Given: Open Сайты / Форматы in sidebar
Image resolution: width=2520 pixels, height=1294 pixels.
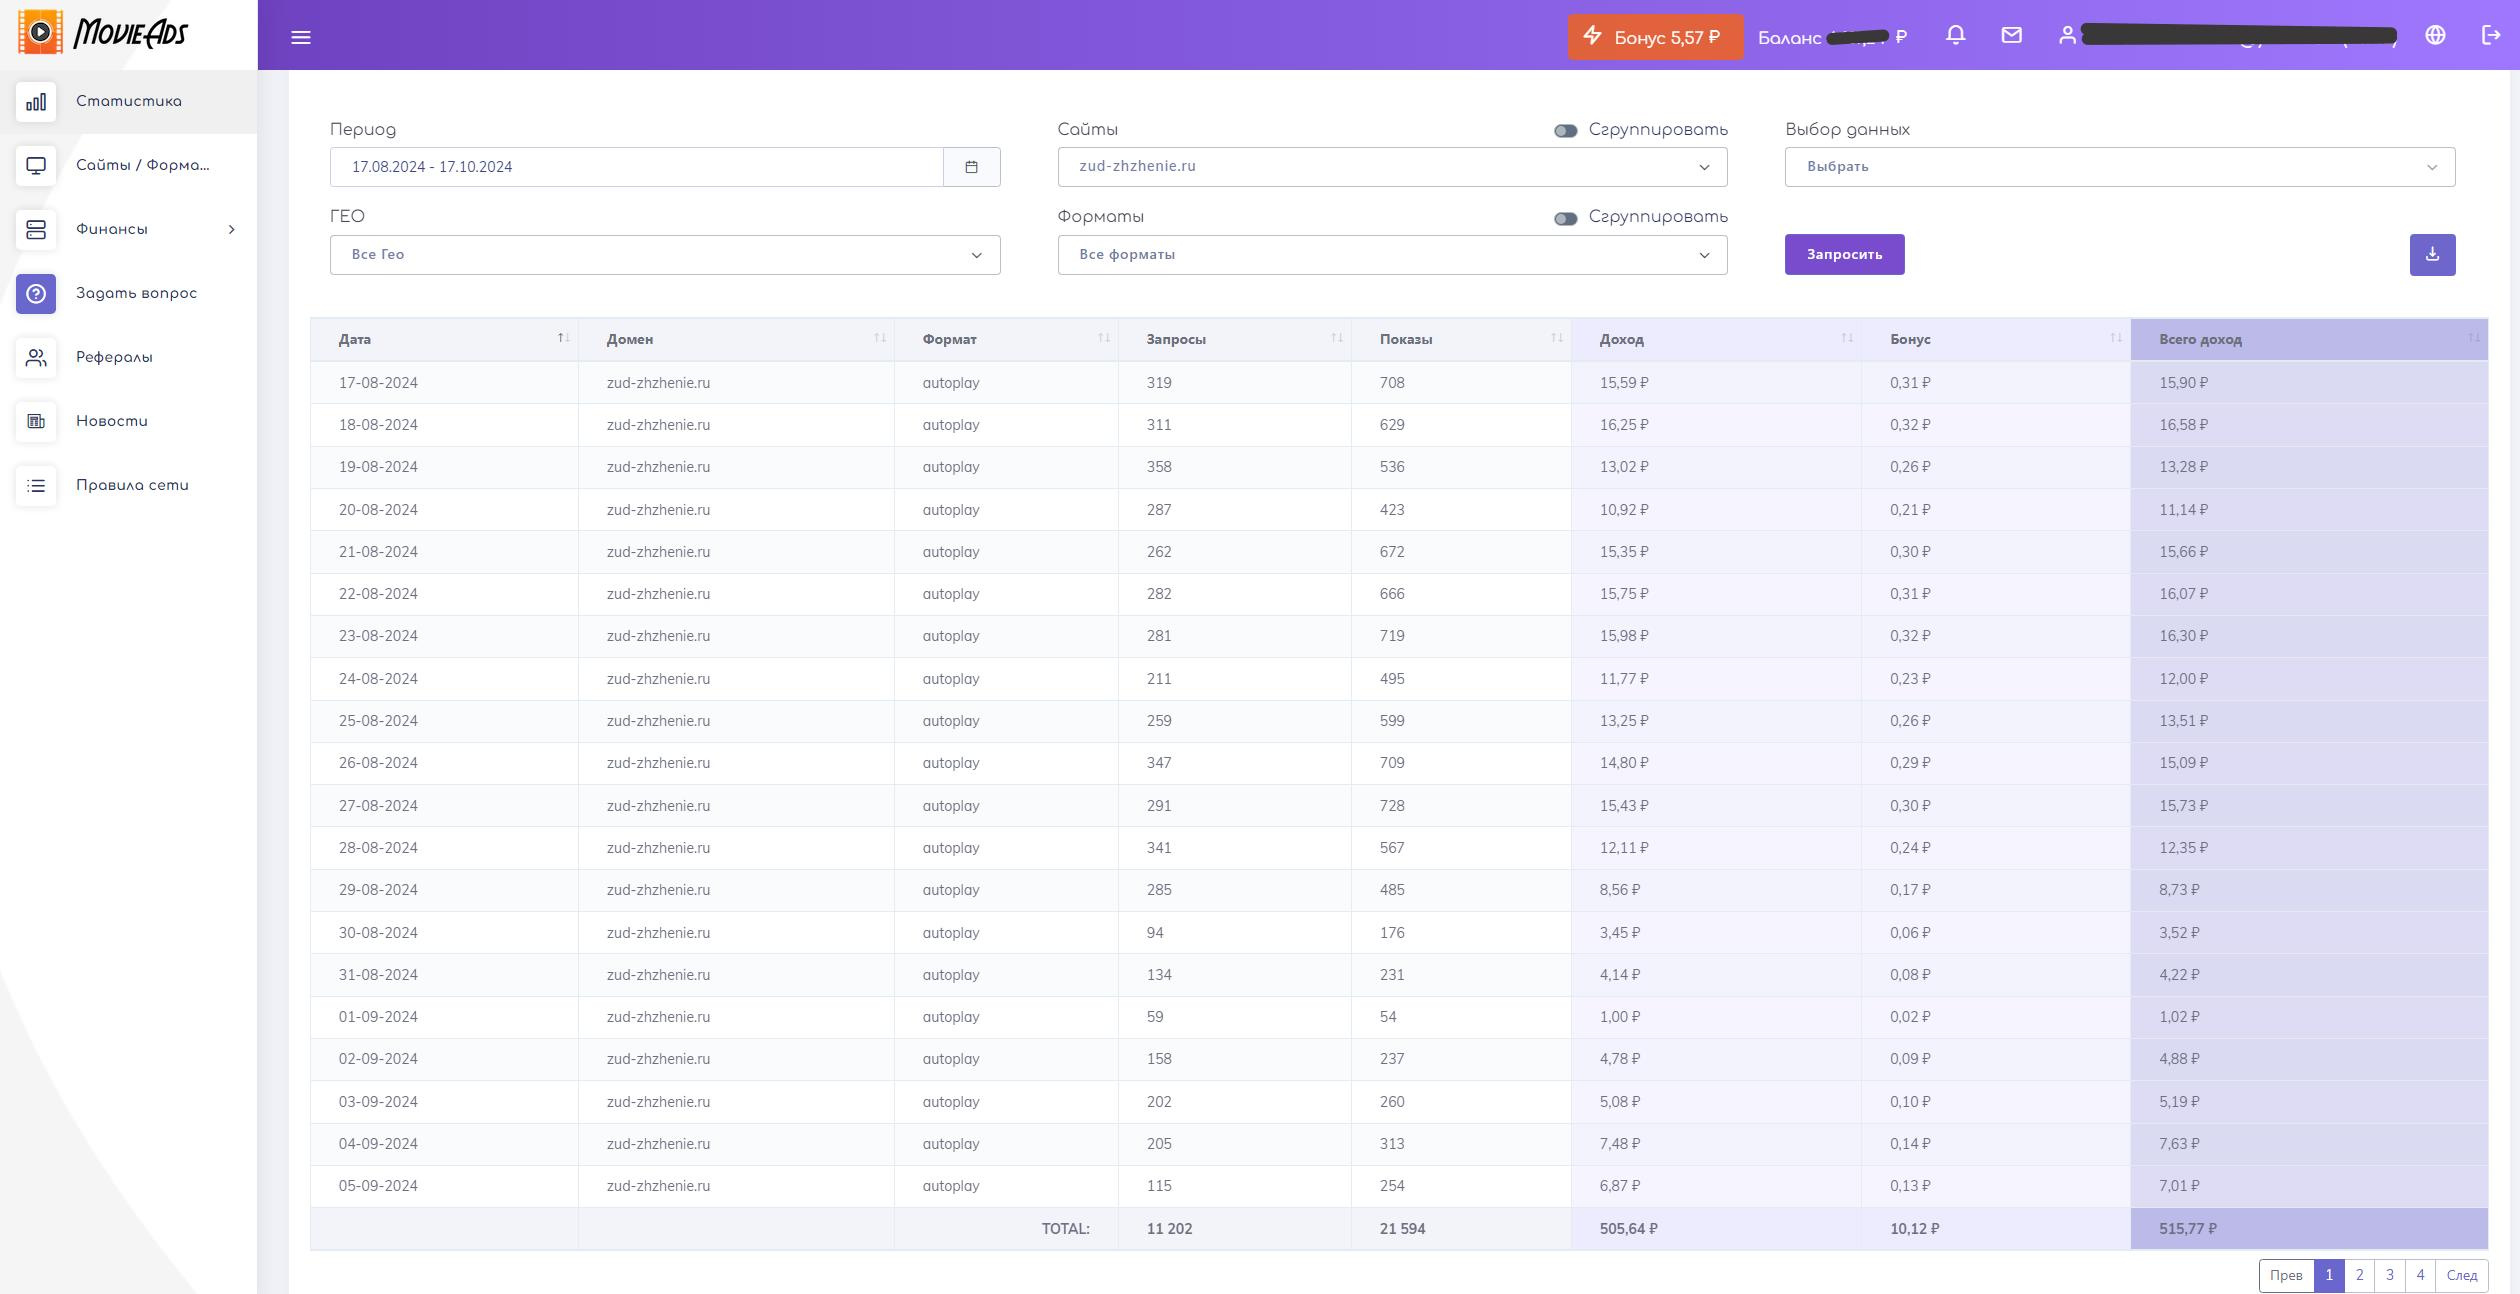Looking at the screenshot, I should (x=129, y=166).
